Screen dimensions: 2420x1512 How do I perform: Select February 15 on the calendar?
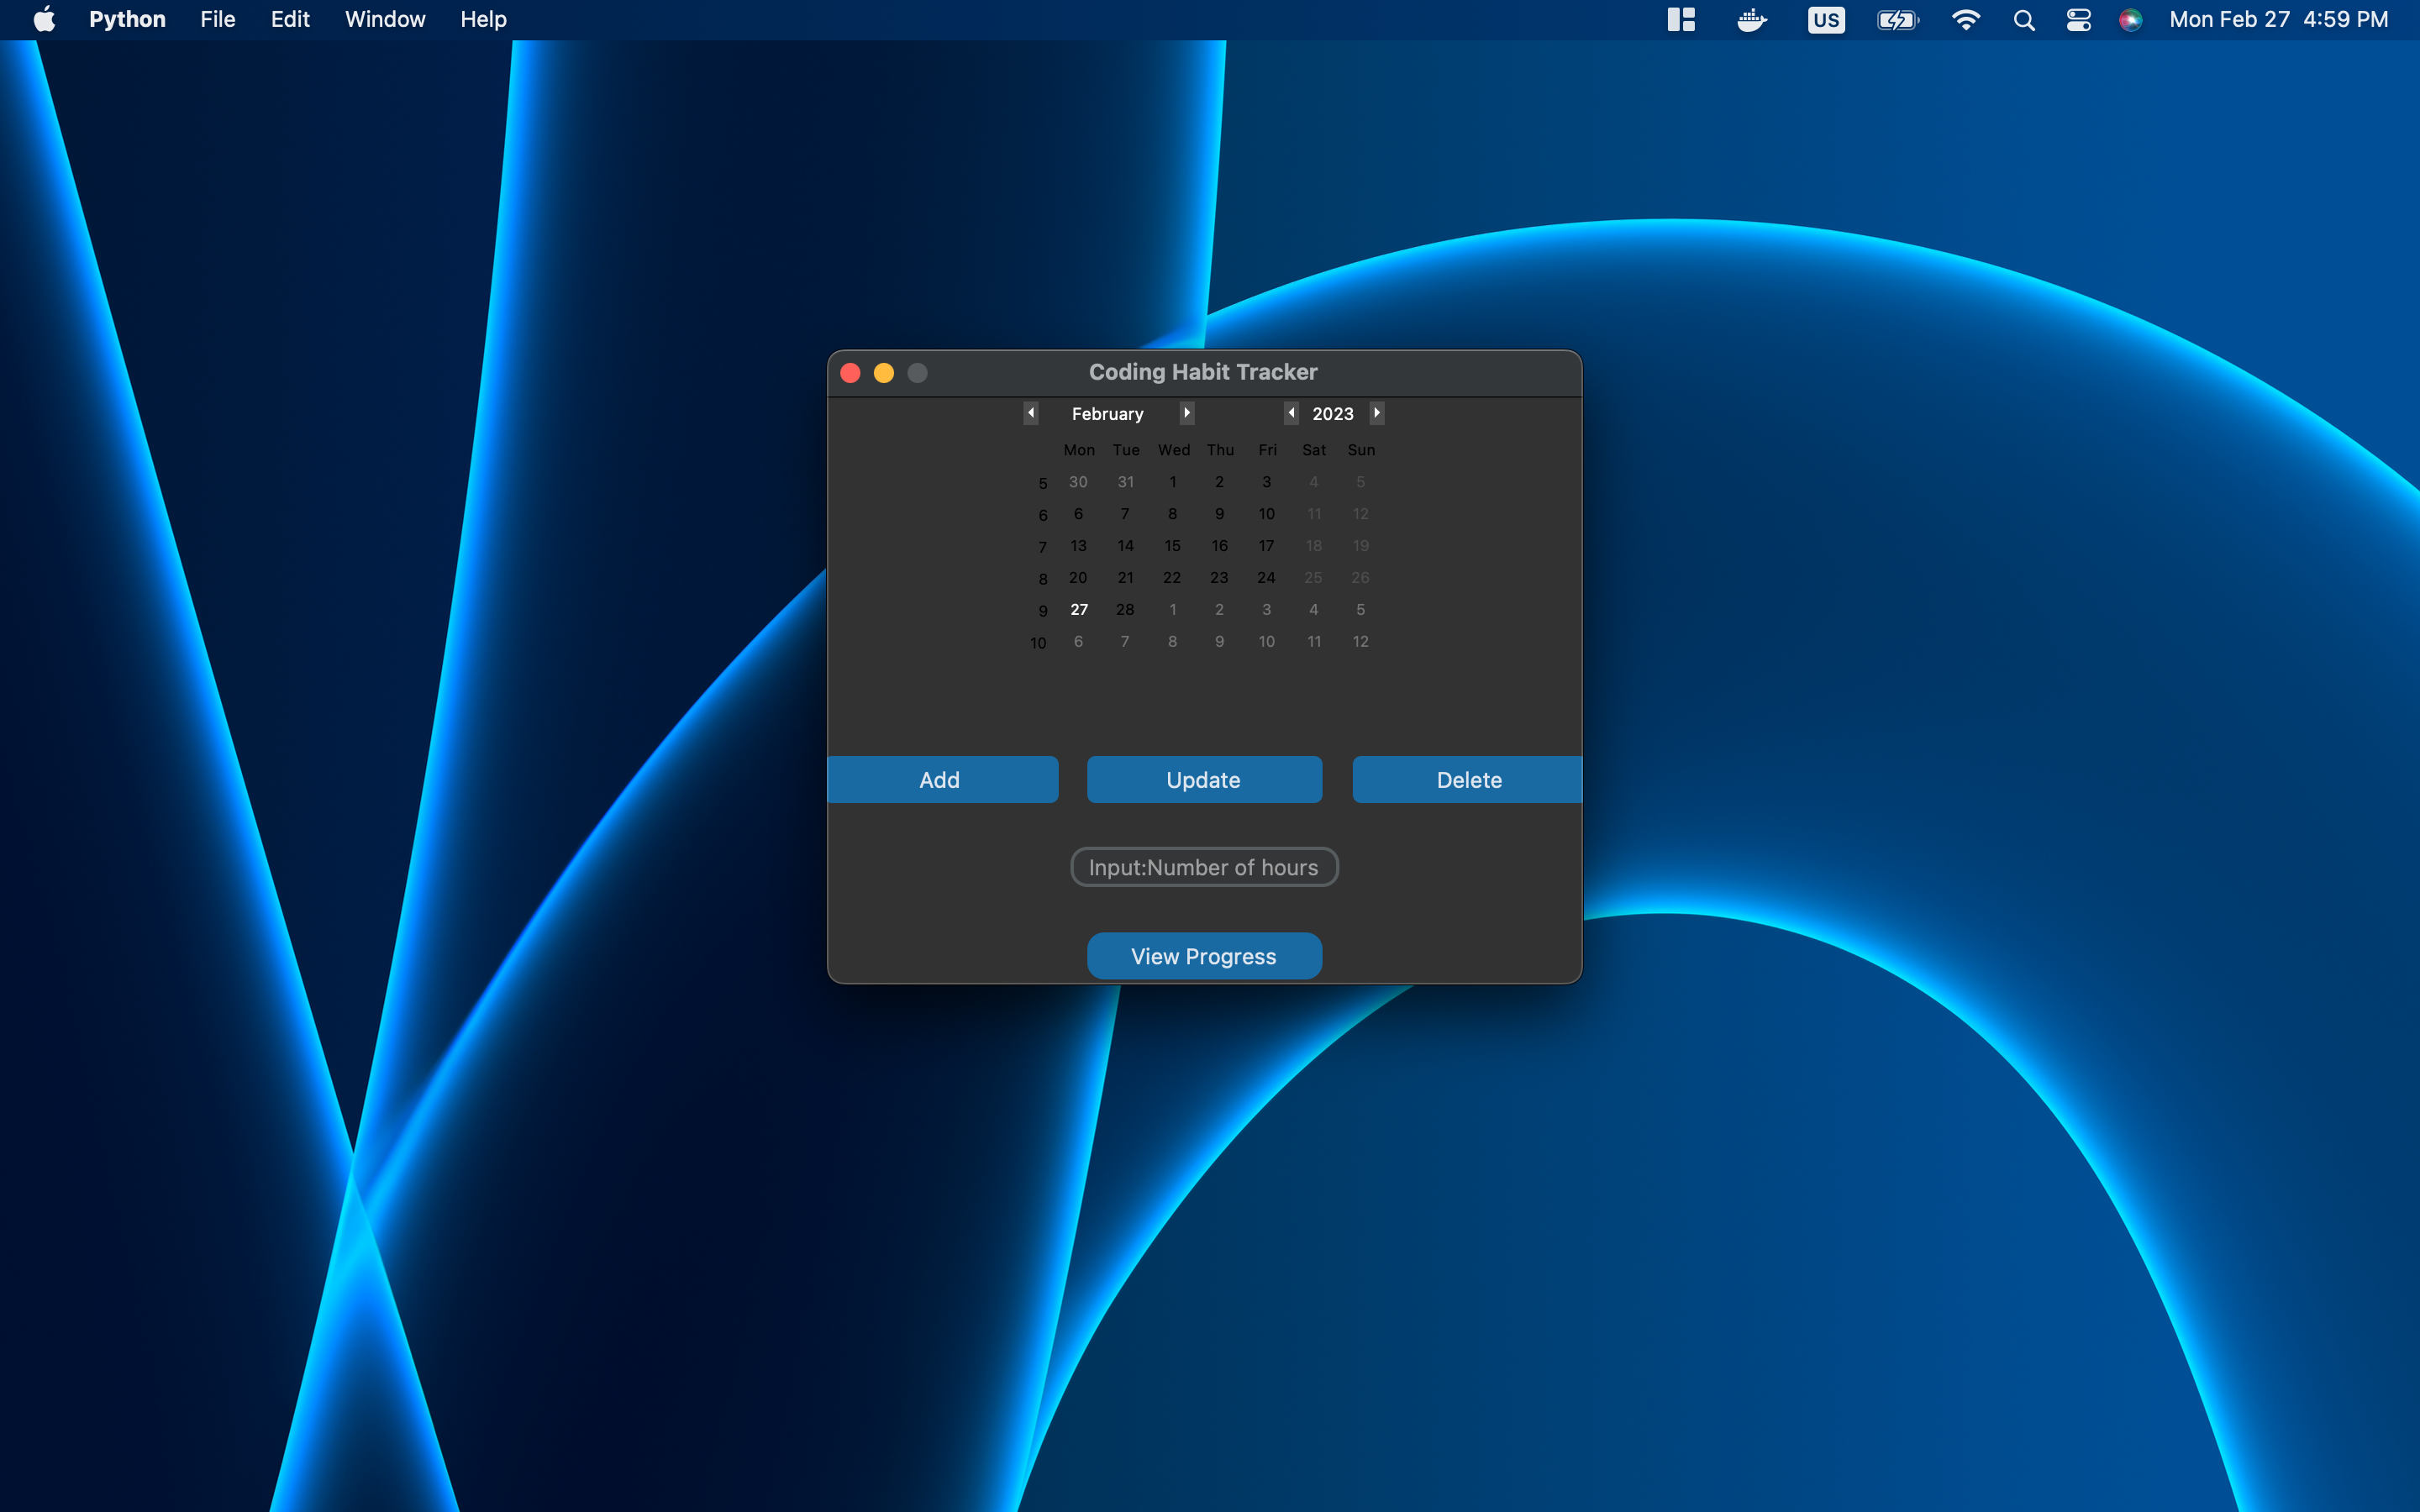point(1172,546)
